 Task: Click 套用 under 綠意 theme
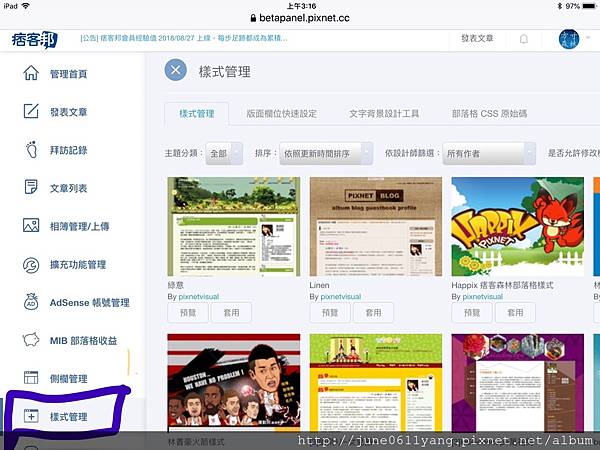pyautogui.click(x=232, y=313)
